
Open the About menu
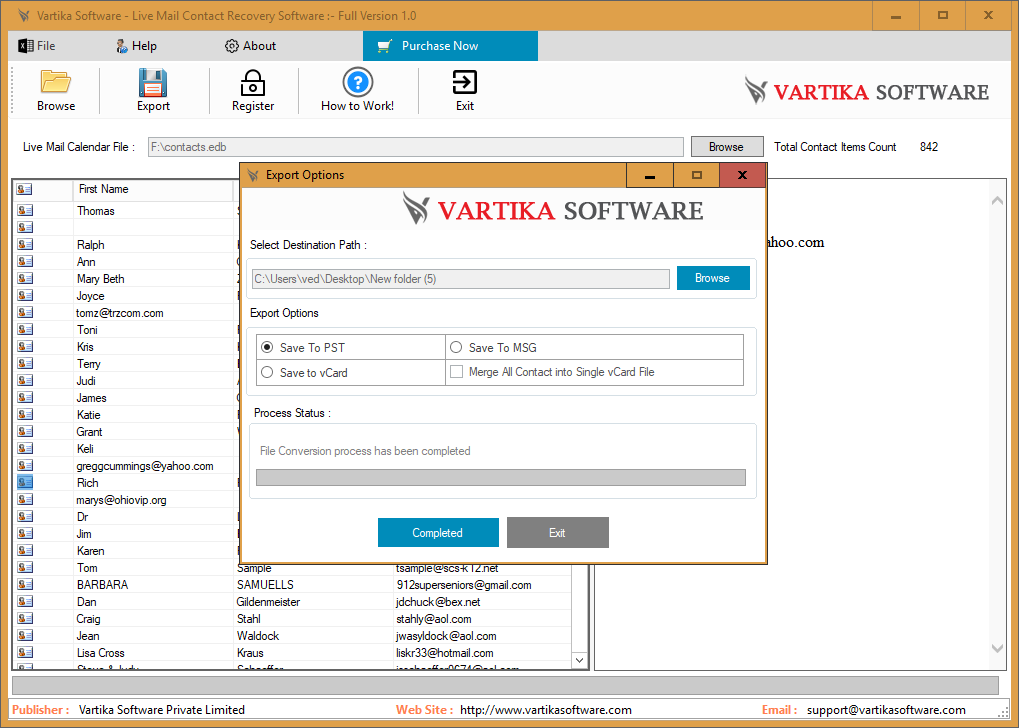click(x=250, y=46)
